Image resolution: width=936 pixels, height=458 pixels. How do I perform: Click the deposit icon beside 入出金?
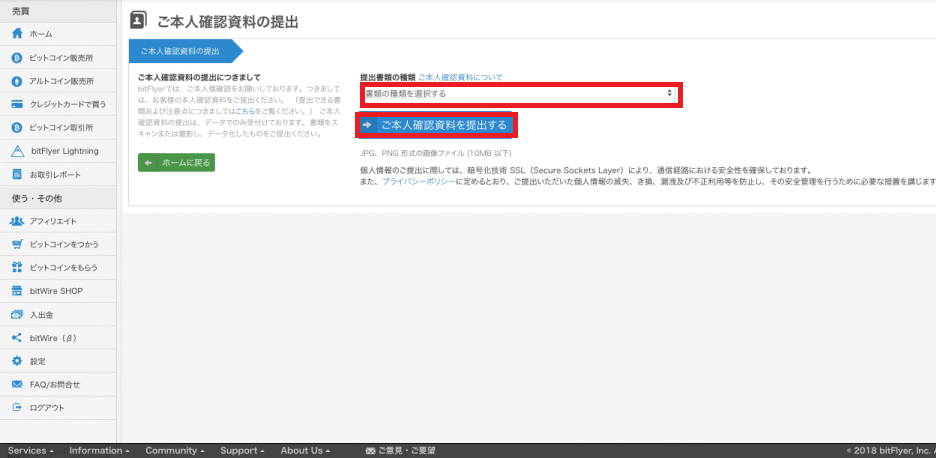click(17, 315)
